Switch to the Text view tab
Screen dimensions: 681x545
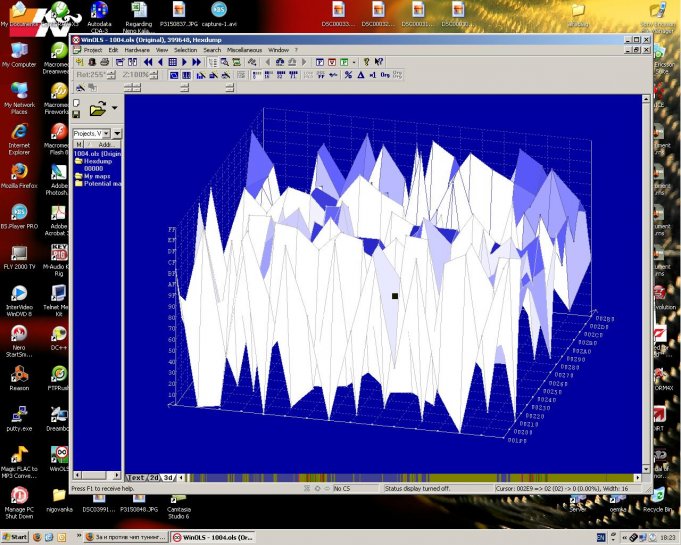(x=135, y=478)
